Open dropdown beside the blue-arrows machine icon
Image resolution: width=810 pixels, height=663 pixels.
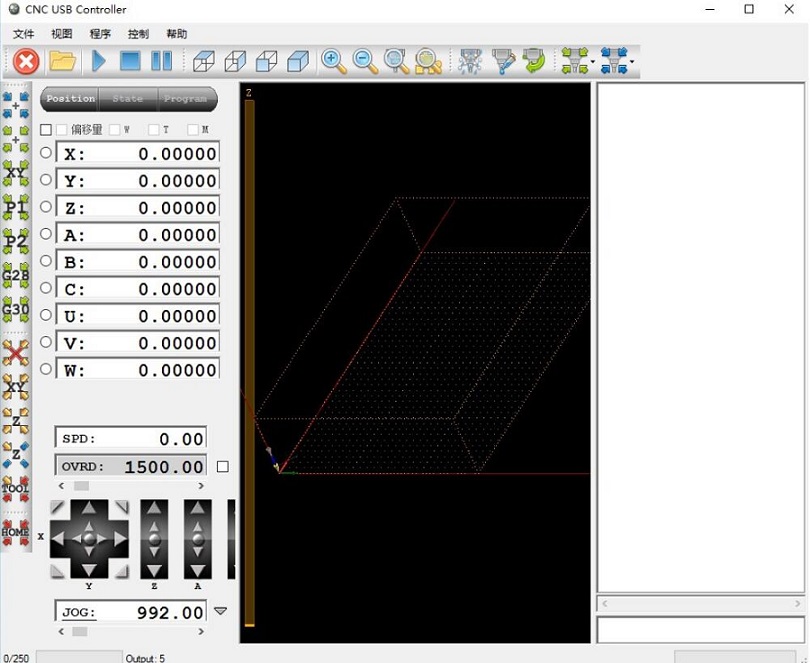632,62
